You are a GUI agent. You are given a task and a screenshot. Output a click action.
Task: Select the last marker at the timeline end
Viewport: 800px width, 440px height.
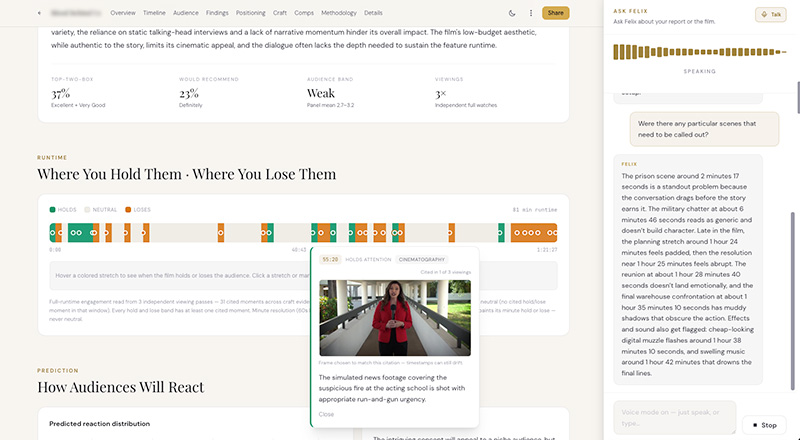(555, 233)
